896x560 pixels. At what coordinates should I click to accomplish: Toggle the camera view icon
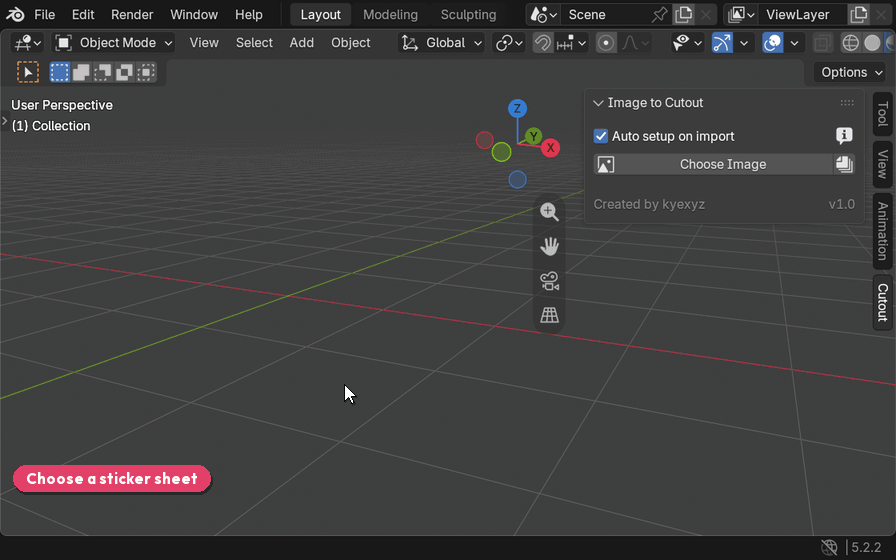click(x=549, y=281)
